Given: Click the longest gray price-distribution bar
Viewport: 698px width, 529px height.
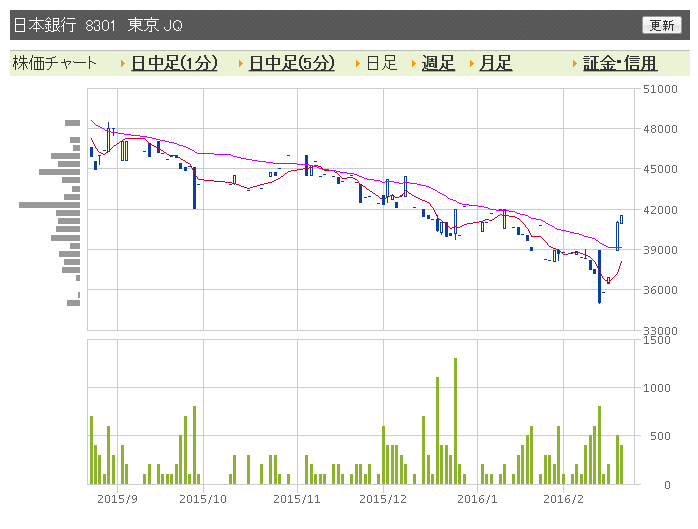Looking at the screenshot, I should [49, 205].
